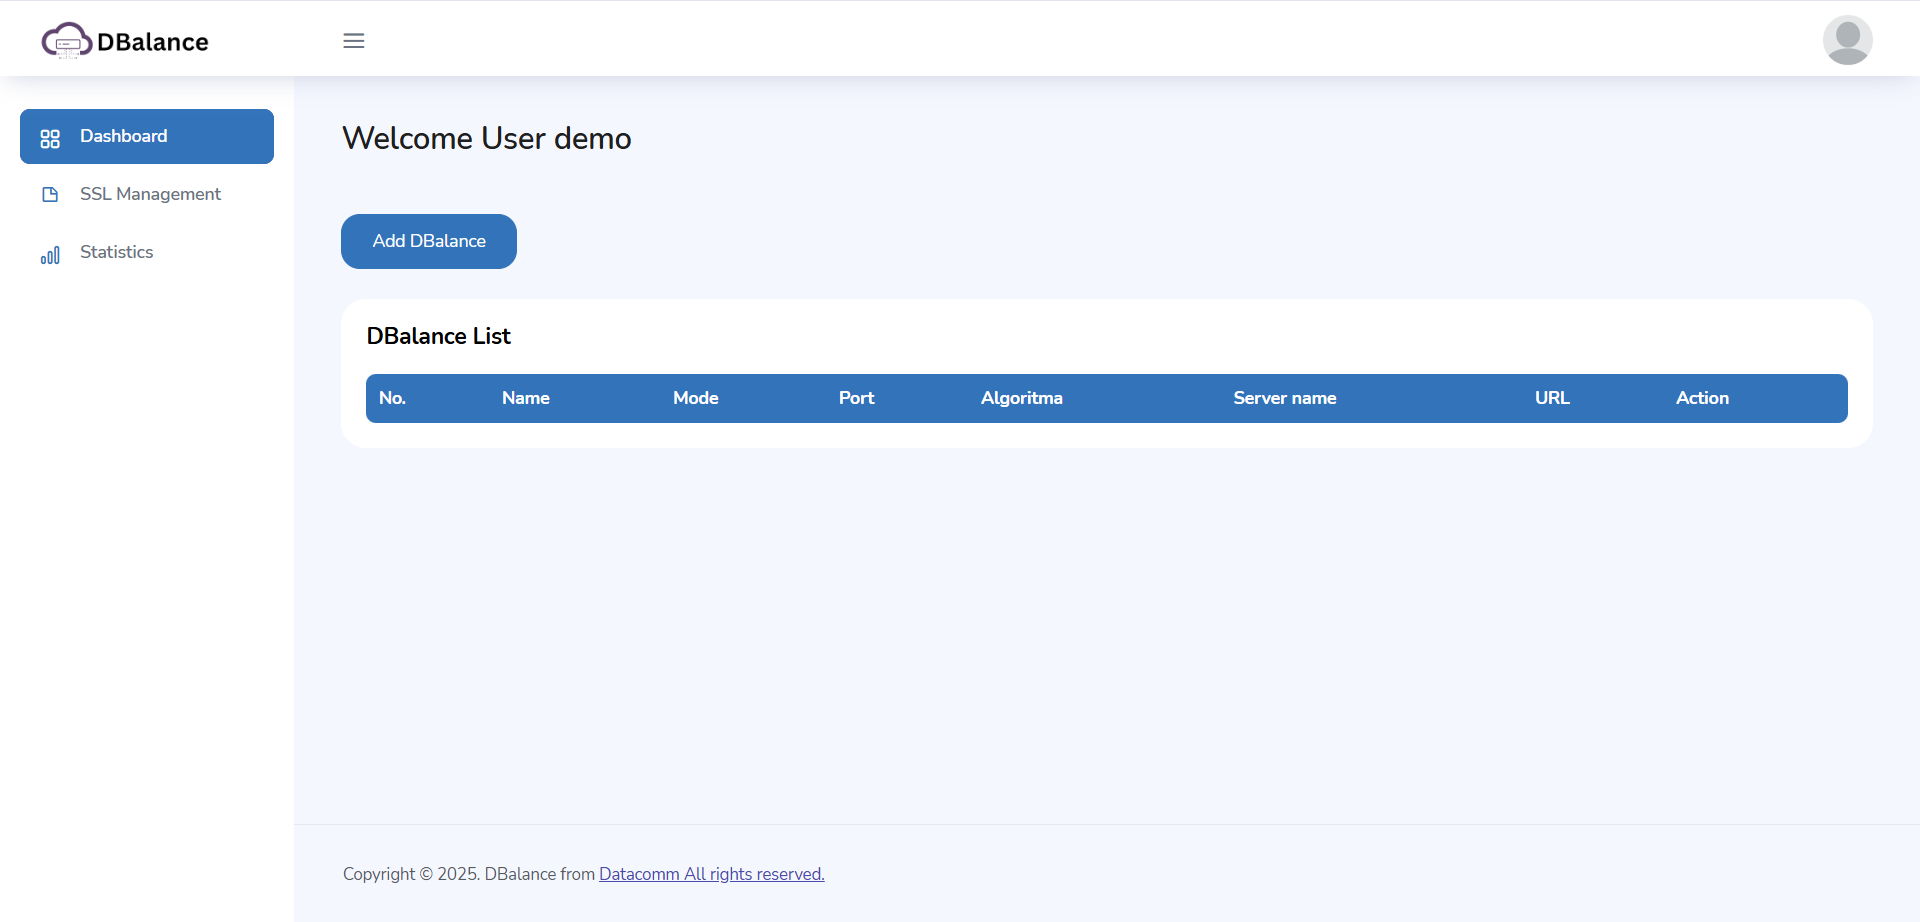The image size is (1920, 922).
Task: Click the SSL Management document icon
Action: pos(50,195)
